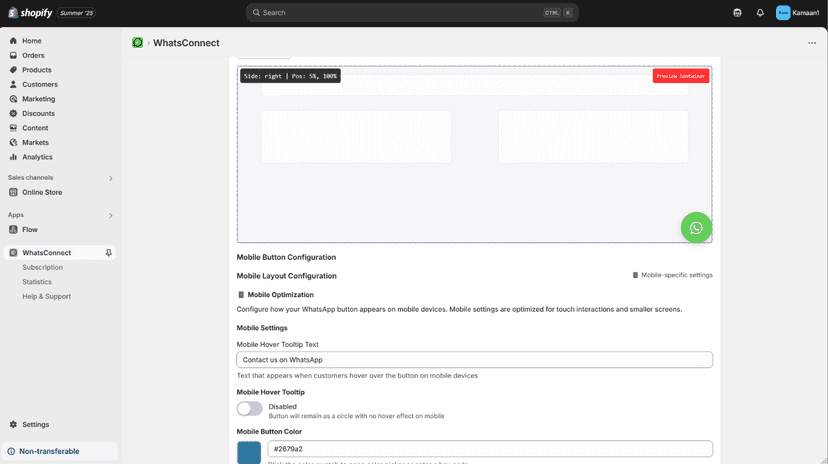The image size is (828, 466).
Task: Select Help & Support in sidebar
Action: tap(46, 296)
